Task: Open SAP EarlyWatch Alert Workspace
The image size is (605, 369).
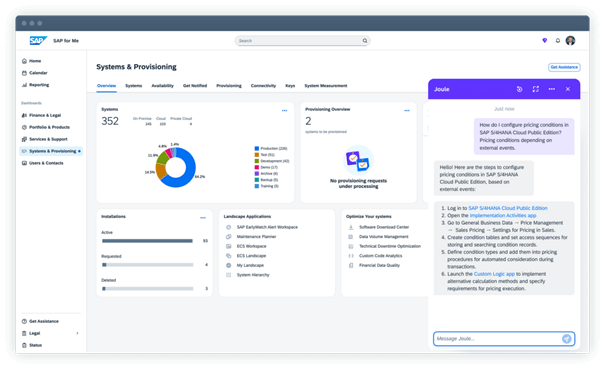Action: click(267, 227)
